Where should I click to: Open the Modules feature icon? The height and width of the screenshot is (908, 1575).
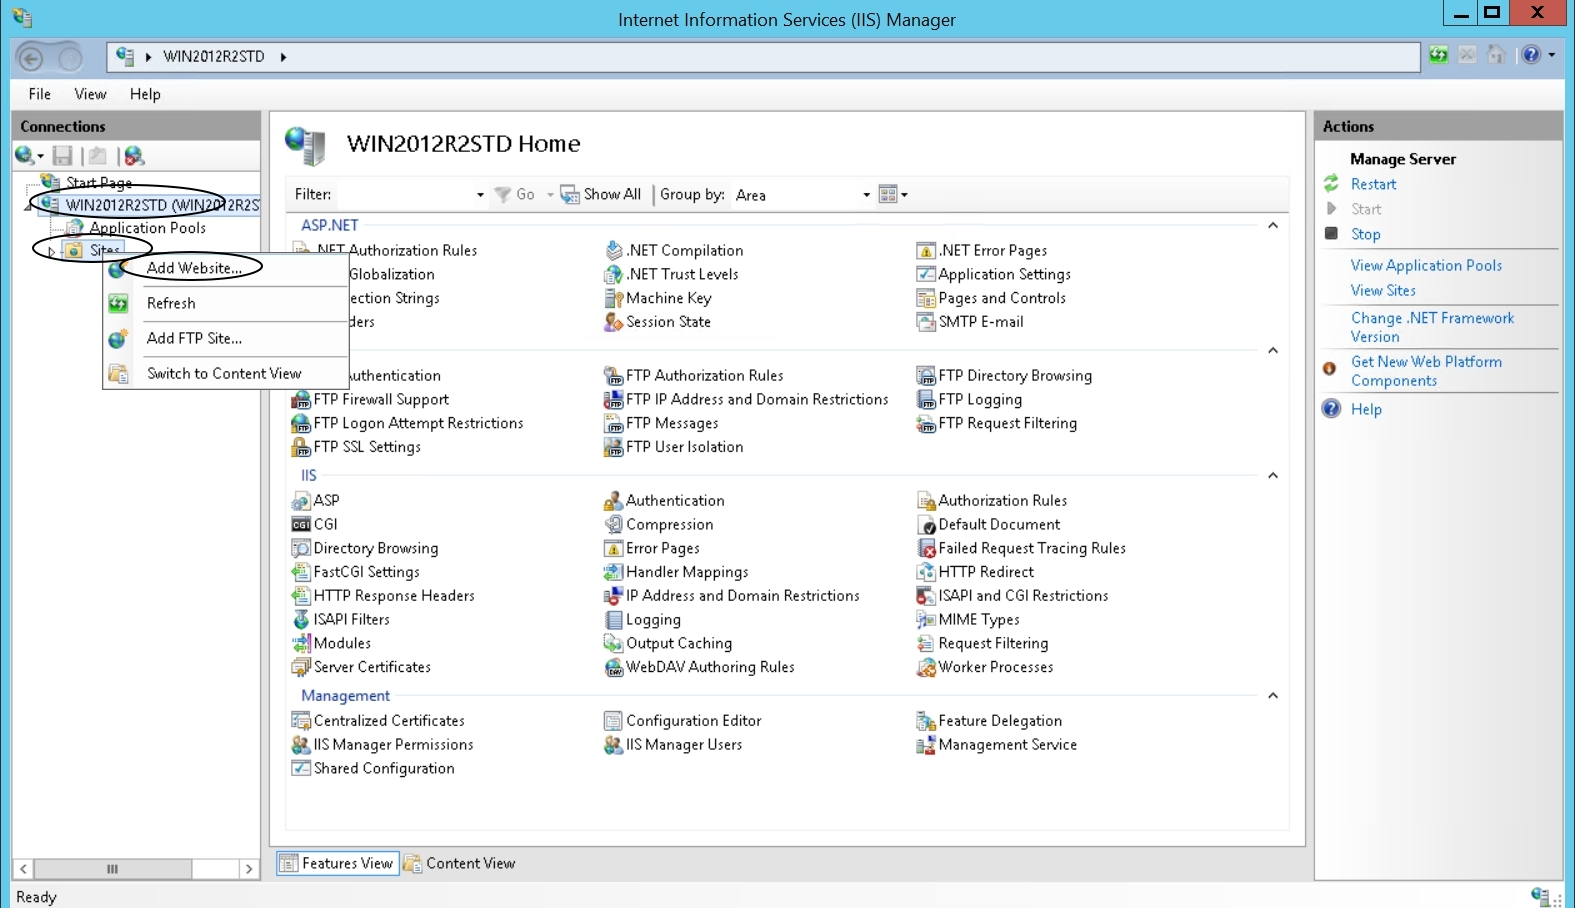pyautogui.click(x=301, y=643)
